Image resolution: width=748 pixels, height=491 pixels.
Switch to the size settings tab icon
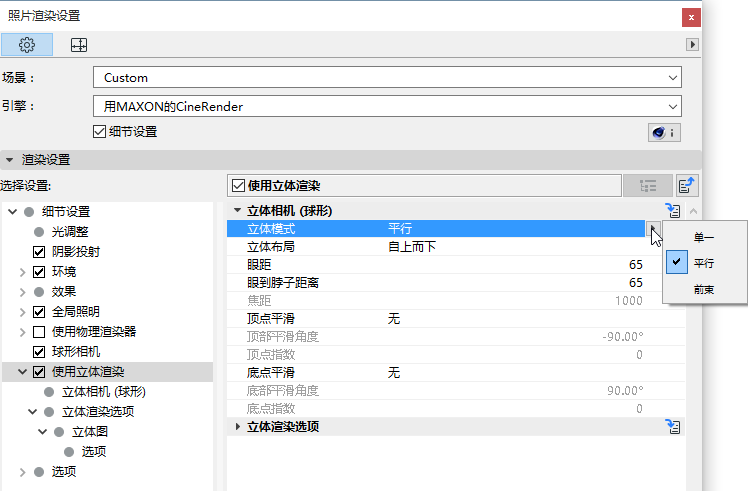pyautogui.click(x=79, y=45)
